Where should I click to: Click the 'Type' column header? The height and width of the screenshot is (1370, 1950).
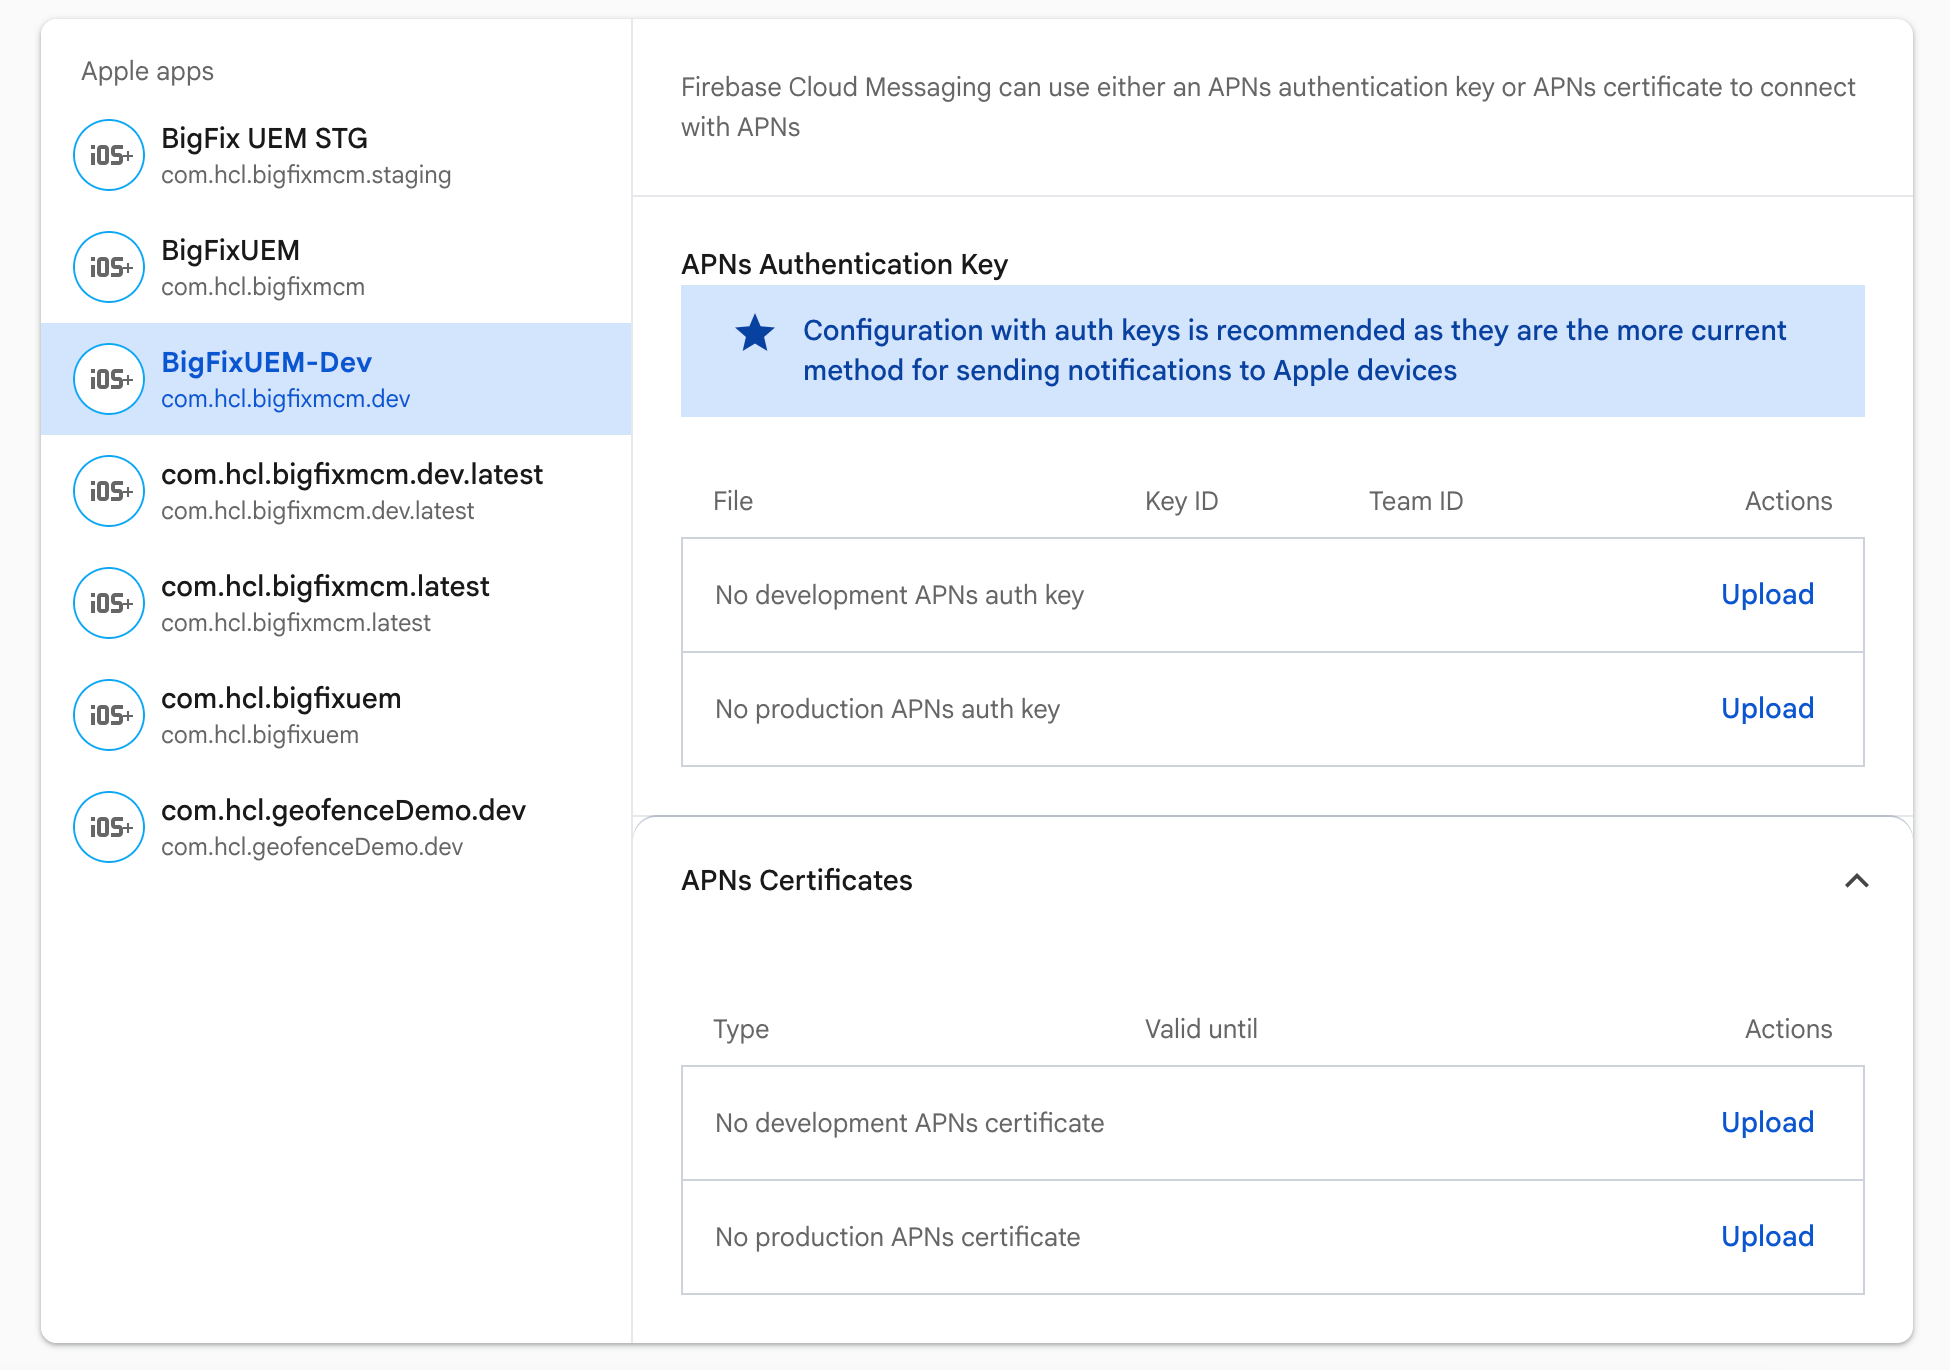pyautogui.click(x=741, y=1030)
